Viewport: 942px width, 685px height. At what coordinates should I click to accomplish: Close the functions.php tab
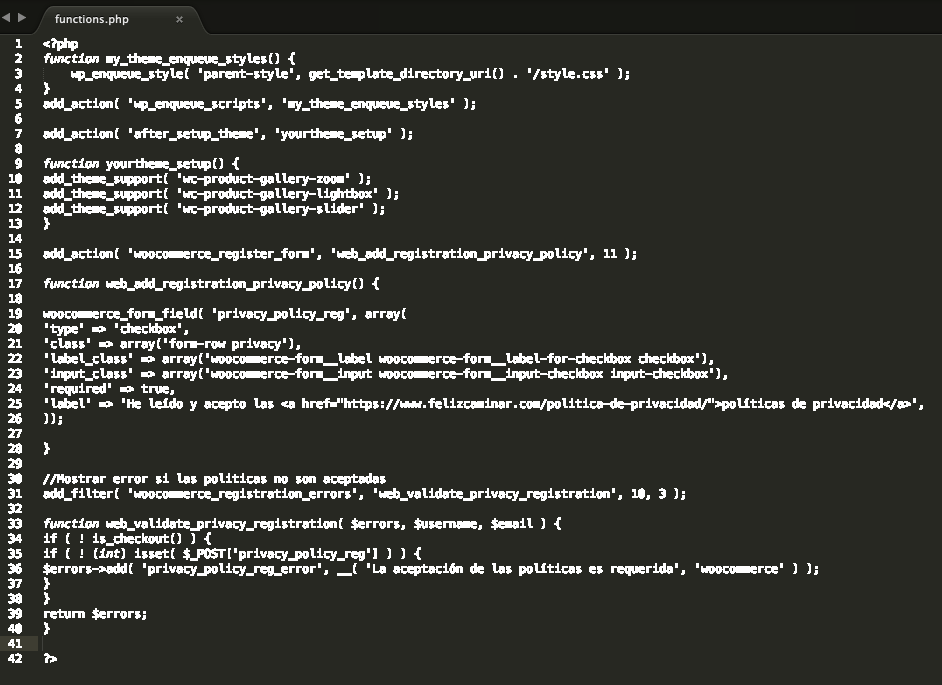click(179, 19)
